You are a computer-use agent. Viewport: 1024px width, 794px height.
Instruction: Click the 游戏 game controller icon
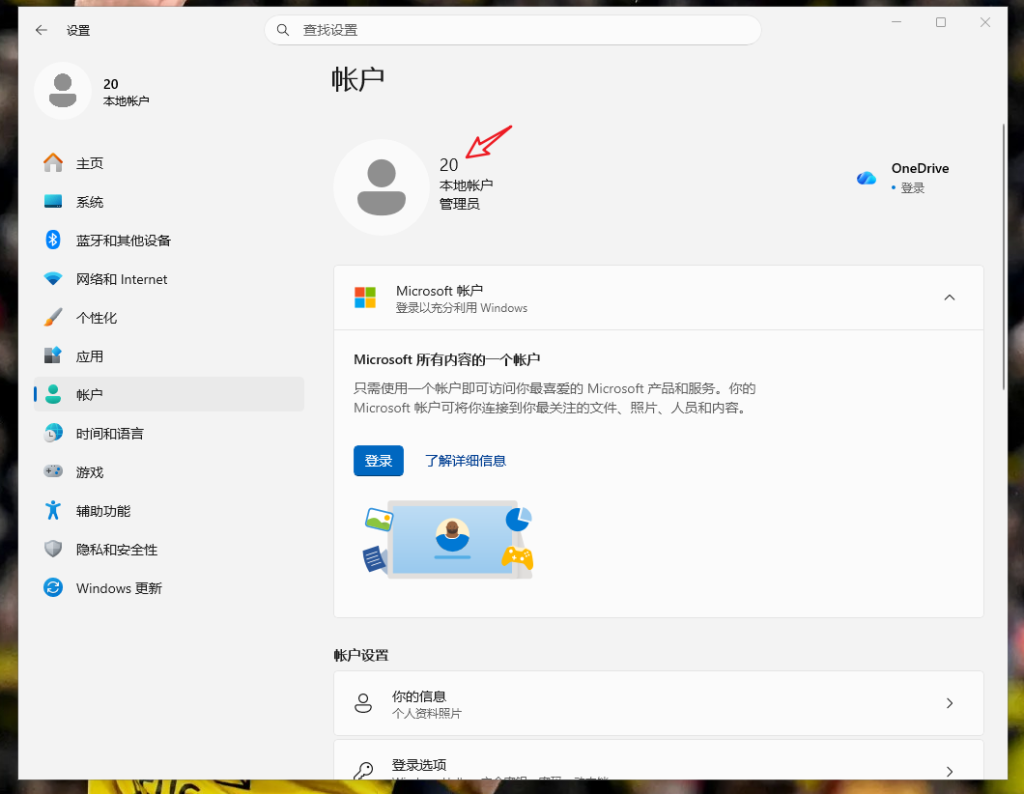(x=53, y=471)
